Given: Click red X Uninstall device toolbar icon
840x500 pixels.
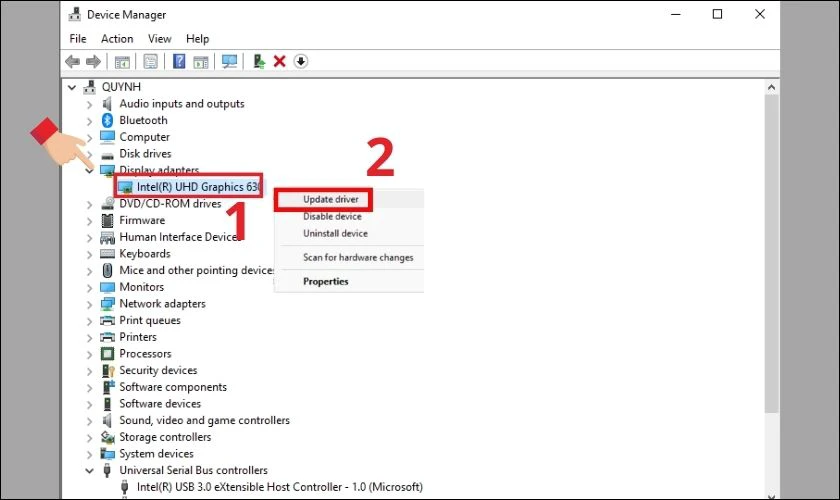Looking at the screenshot, I should (x=280, y=62).
